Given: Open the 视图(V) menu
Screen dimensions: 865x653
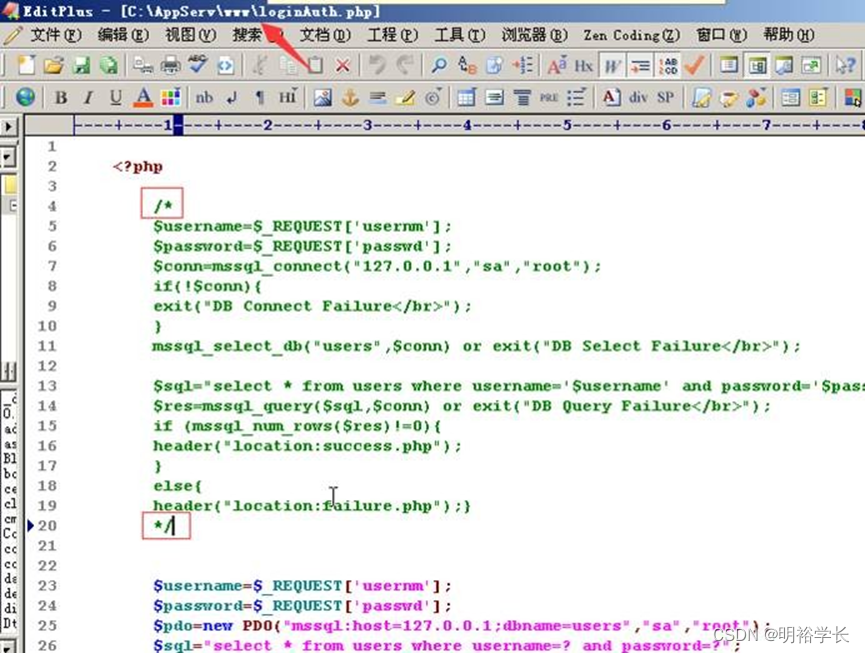Looking at the screenshot, I should tap(190, 35).
